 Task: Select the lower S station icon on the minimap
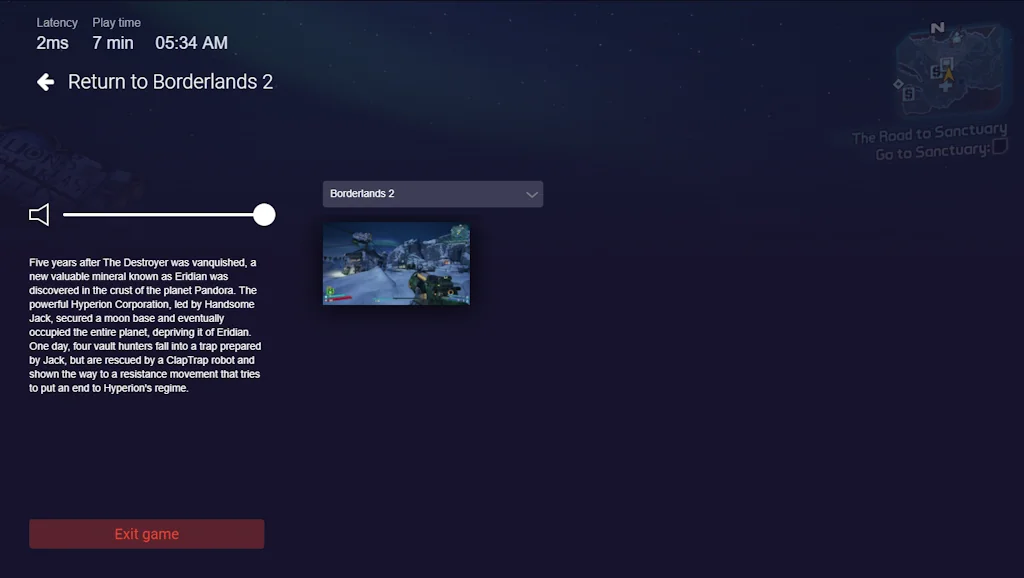[909, 94]
